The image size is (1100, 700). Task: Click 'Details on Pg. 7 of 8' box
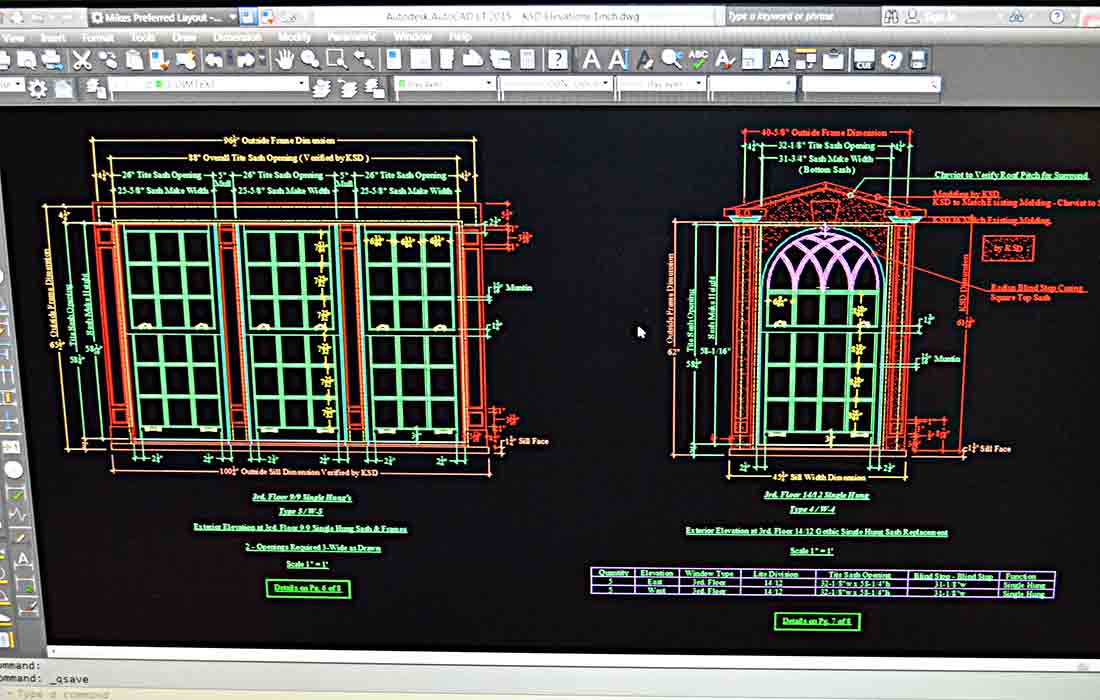pyautogui.click(x=817, y=621)
